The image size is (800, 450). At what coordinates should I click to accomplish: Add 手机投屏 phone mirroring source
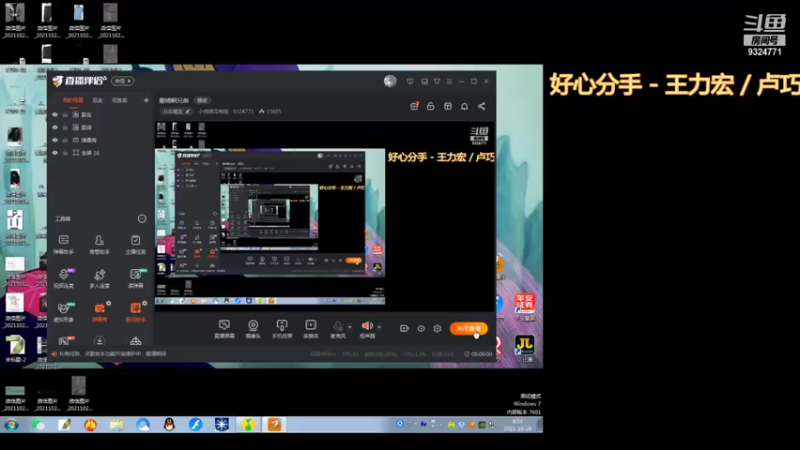point(282,329)
